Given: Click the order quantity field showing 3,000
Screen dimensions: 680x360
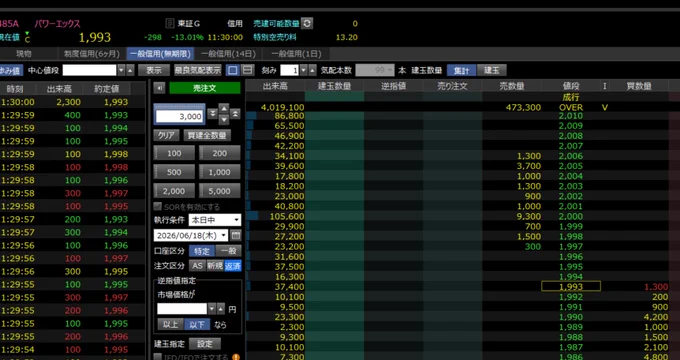Looking at the screenshot, I should [x=180, y=116].
